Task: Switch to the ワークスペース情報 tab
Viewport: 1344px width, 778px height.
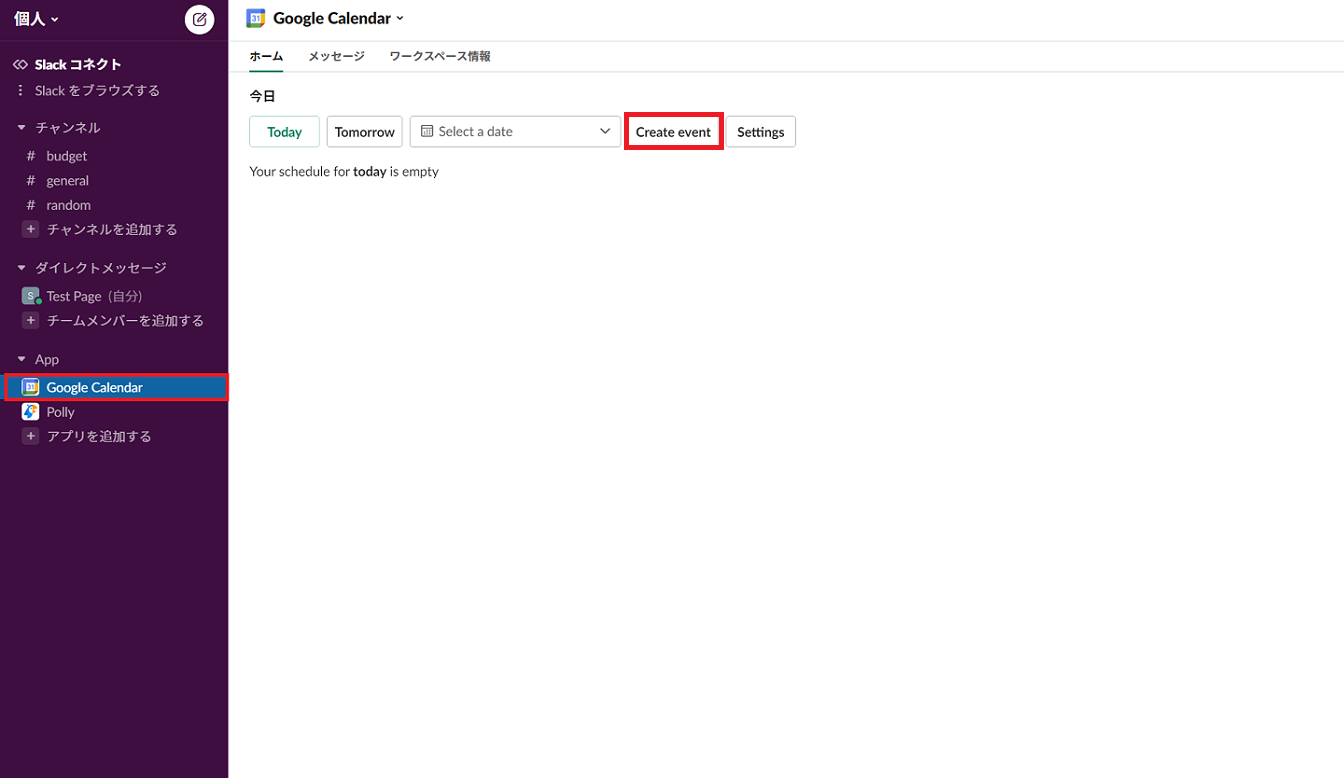Action: click(x=440, y=57)
